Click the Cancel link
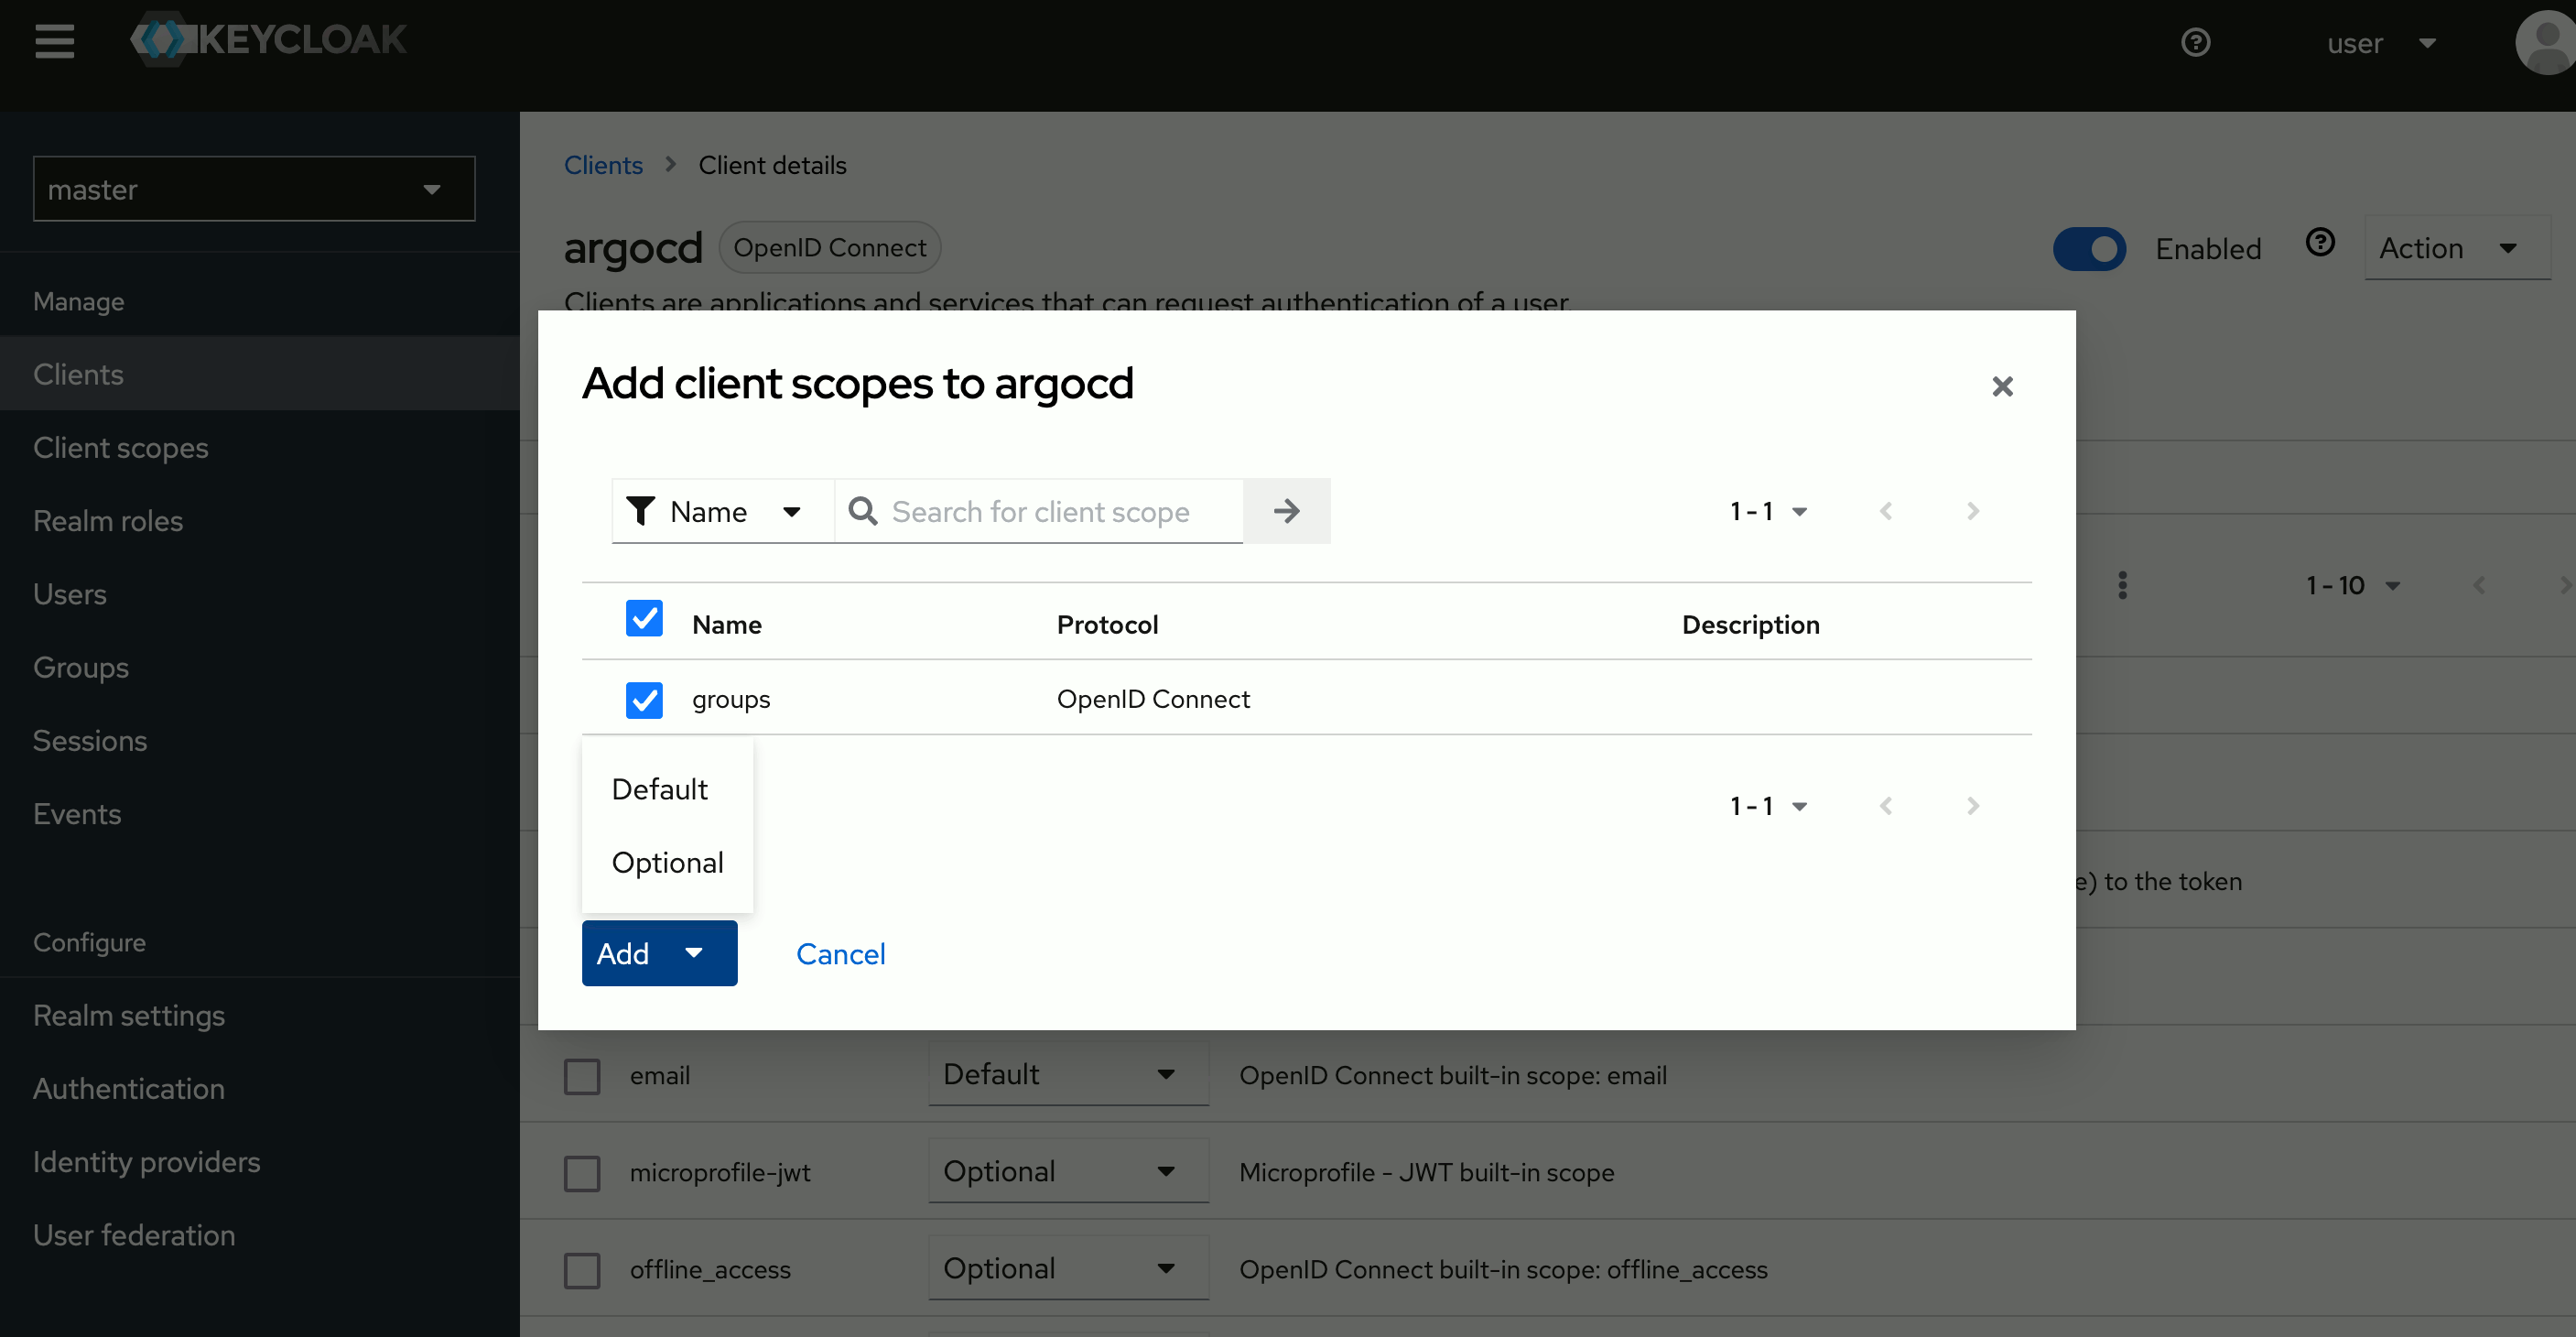Viewport: 2576px width, 1337px height. point(840,954)
